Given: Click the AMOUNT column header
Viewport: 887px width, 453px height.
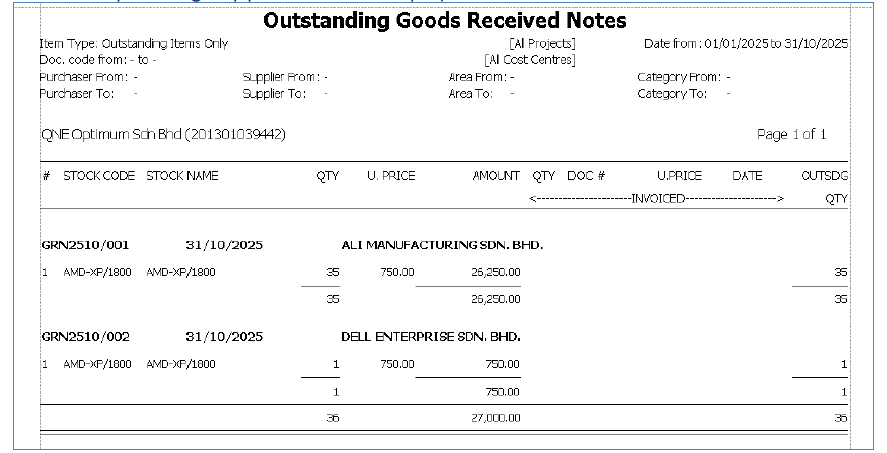Looking at the screenshot, I should [x=496, y=176].
